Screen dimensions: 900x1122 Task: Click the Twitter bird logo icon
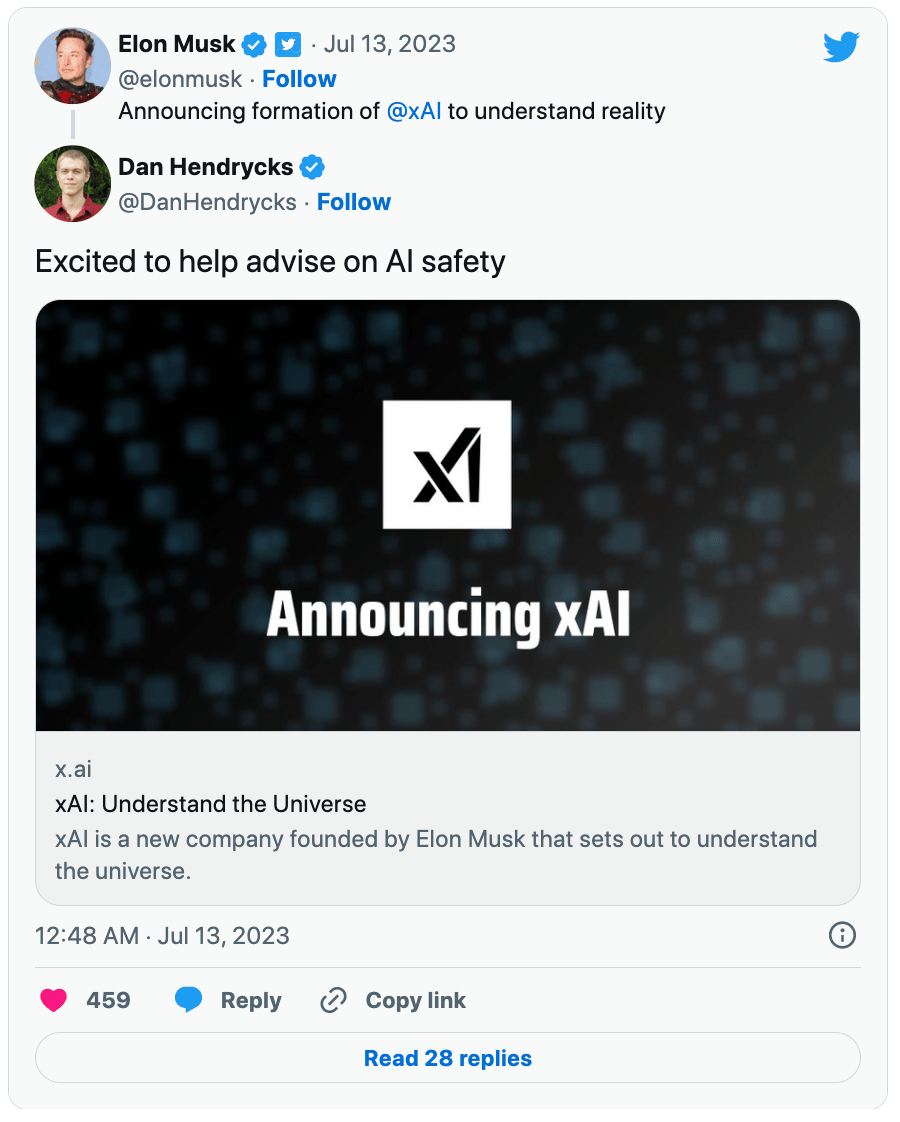[841, 47]
